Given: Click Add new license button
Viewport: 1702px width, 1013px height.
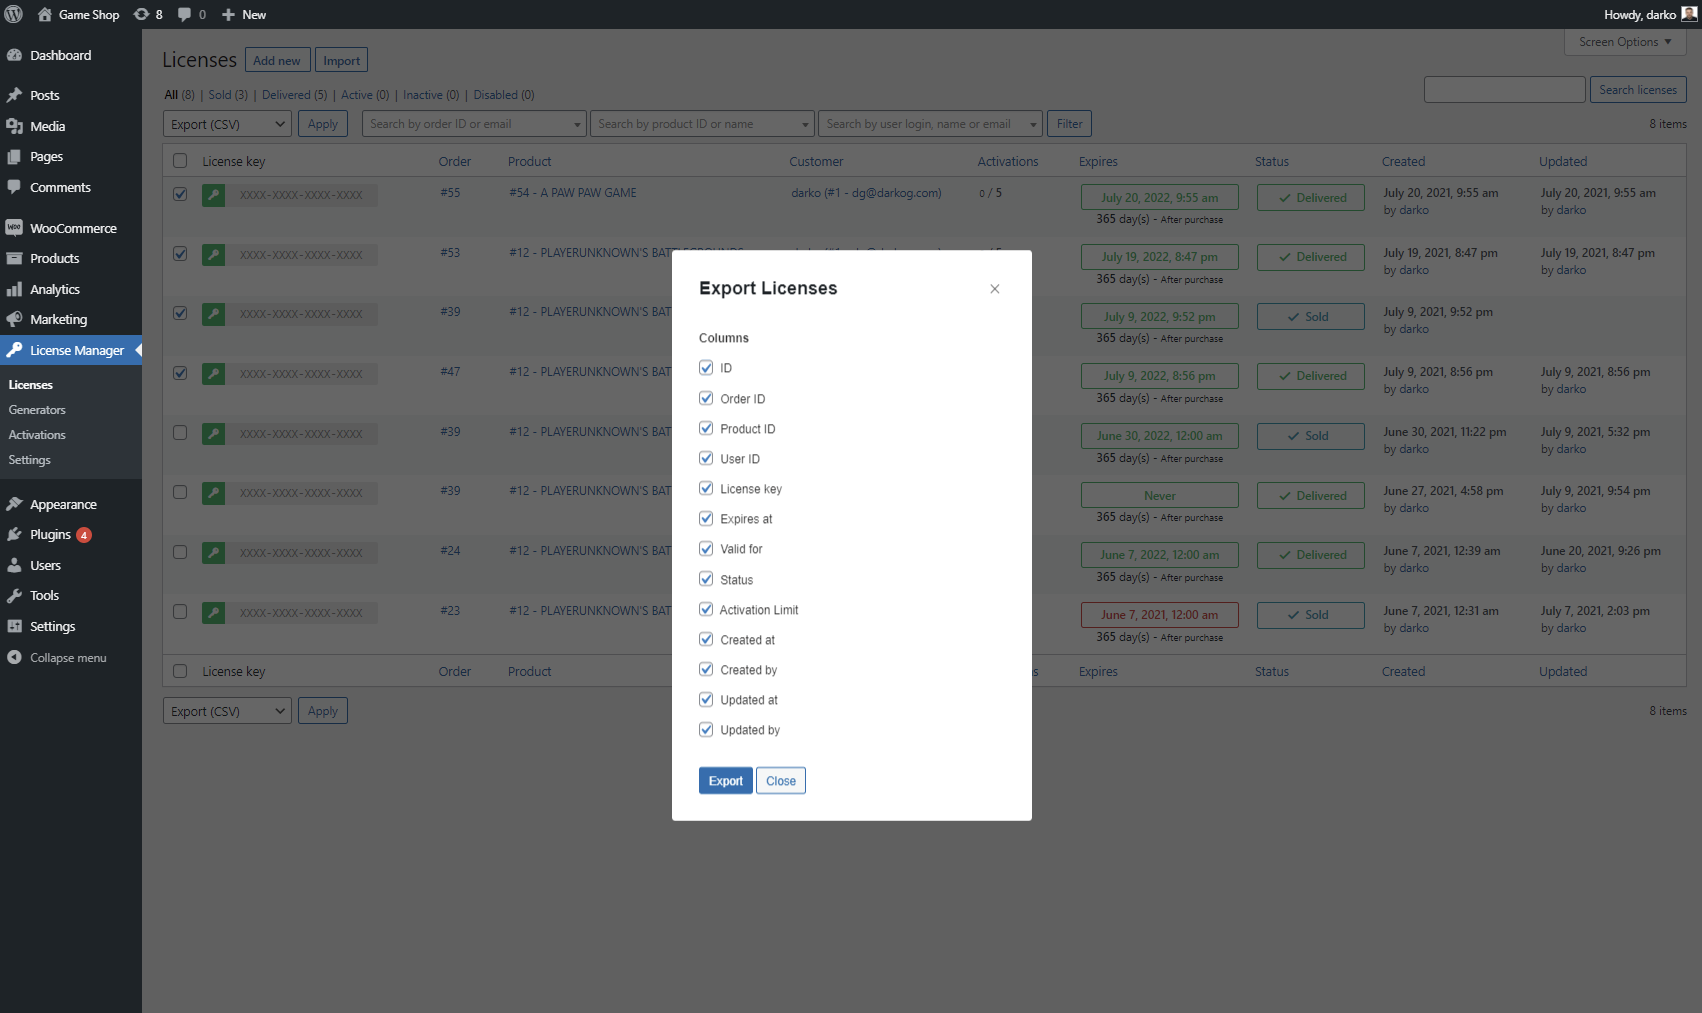Looking at the screenshot, I should [277, 60].
